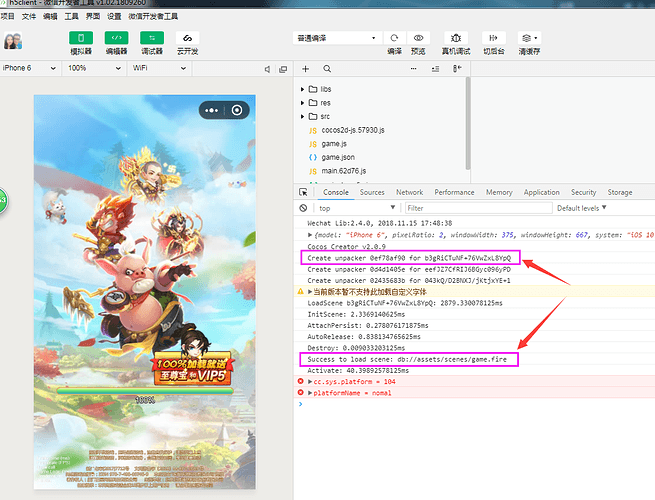
Task: Mute simulator sound speaker icon
Action: pos(267,69)
